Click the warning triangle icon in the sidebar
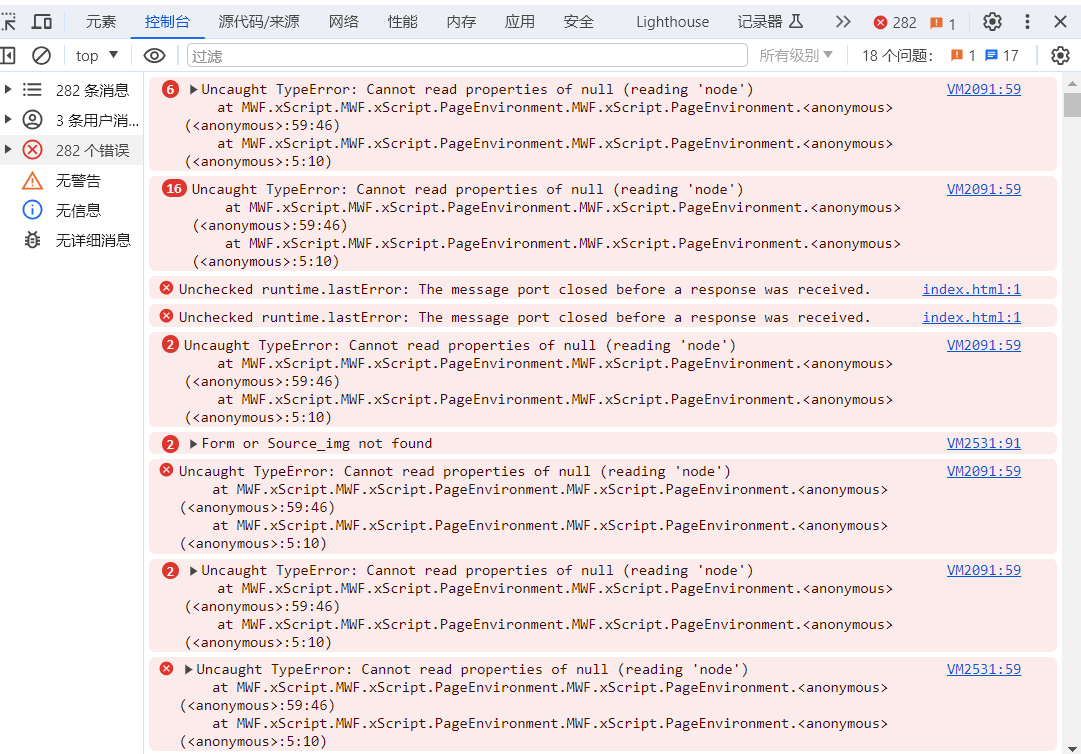 (x=32, y=181)
